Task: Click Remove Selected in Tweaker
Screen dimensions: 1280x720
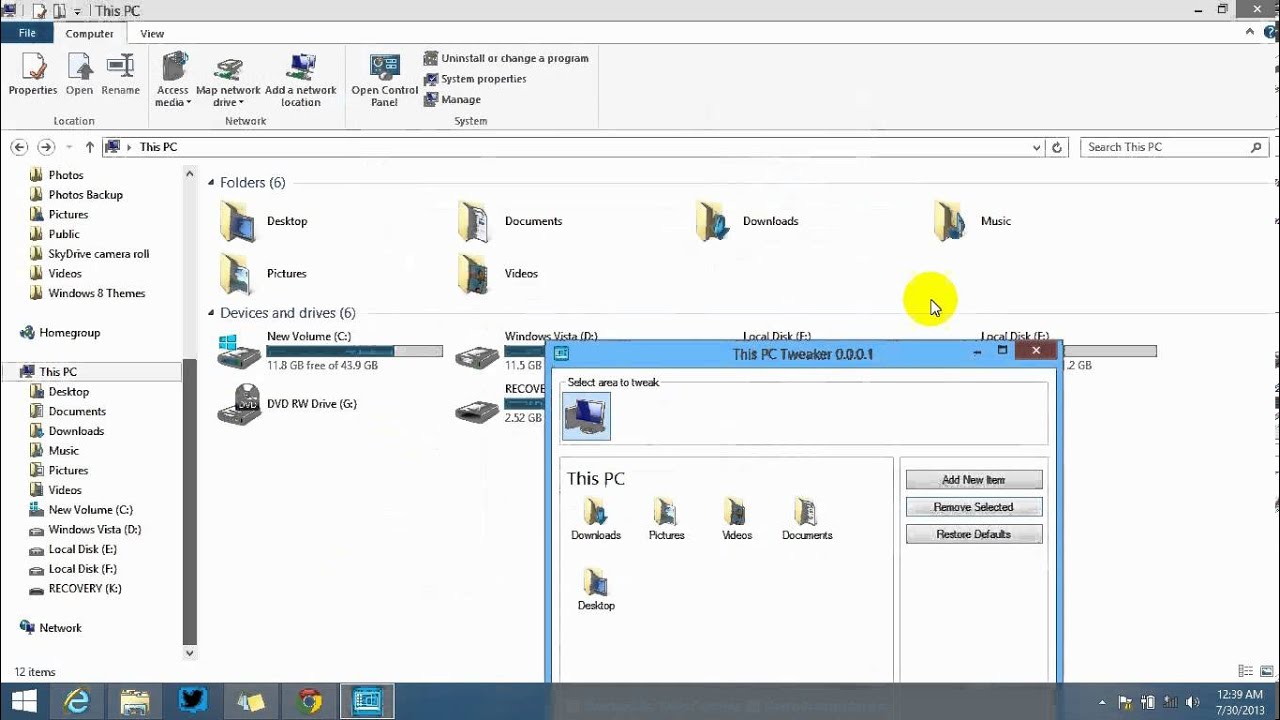Action: point(974,507)
